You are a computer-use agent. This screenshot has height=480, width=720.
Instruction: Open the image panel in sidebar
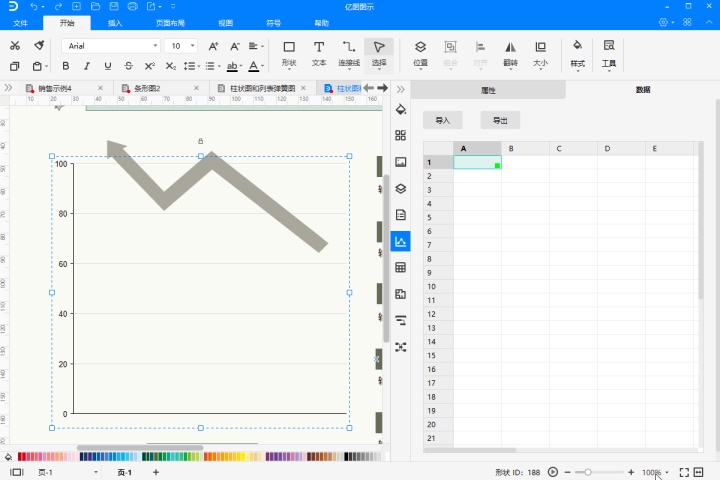(401, 162)
